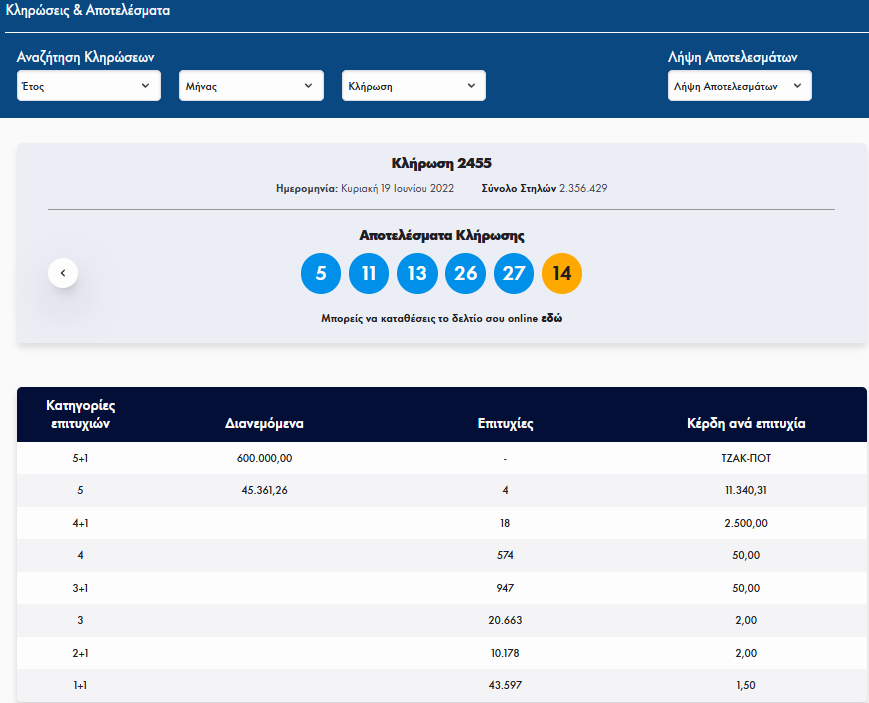
Task: Open the Έτος year dropdown
Action: [x=89, y=86]
